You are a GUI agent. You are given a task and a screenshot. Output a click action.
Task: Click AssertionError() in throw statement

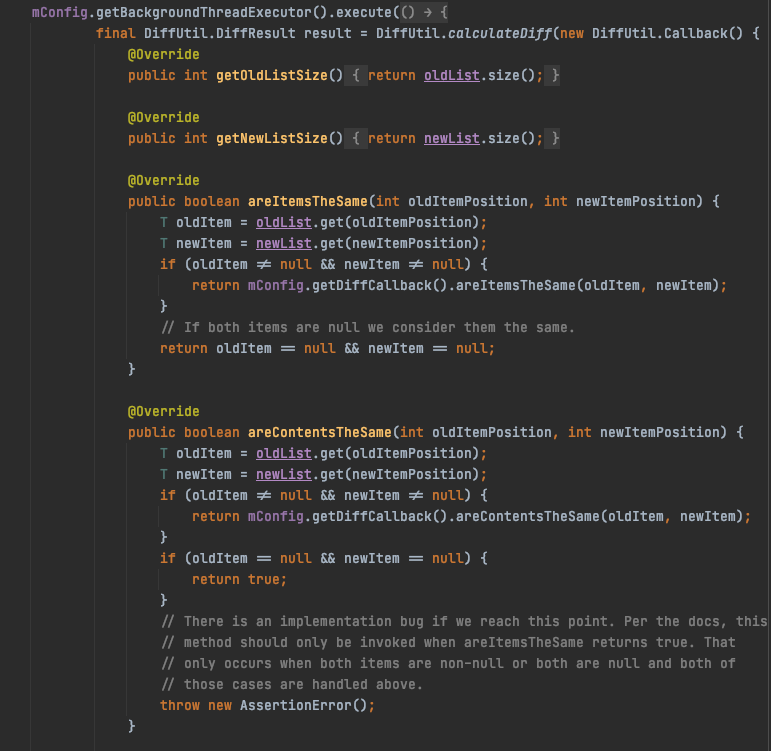304,705
